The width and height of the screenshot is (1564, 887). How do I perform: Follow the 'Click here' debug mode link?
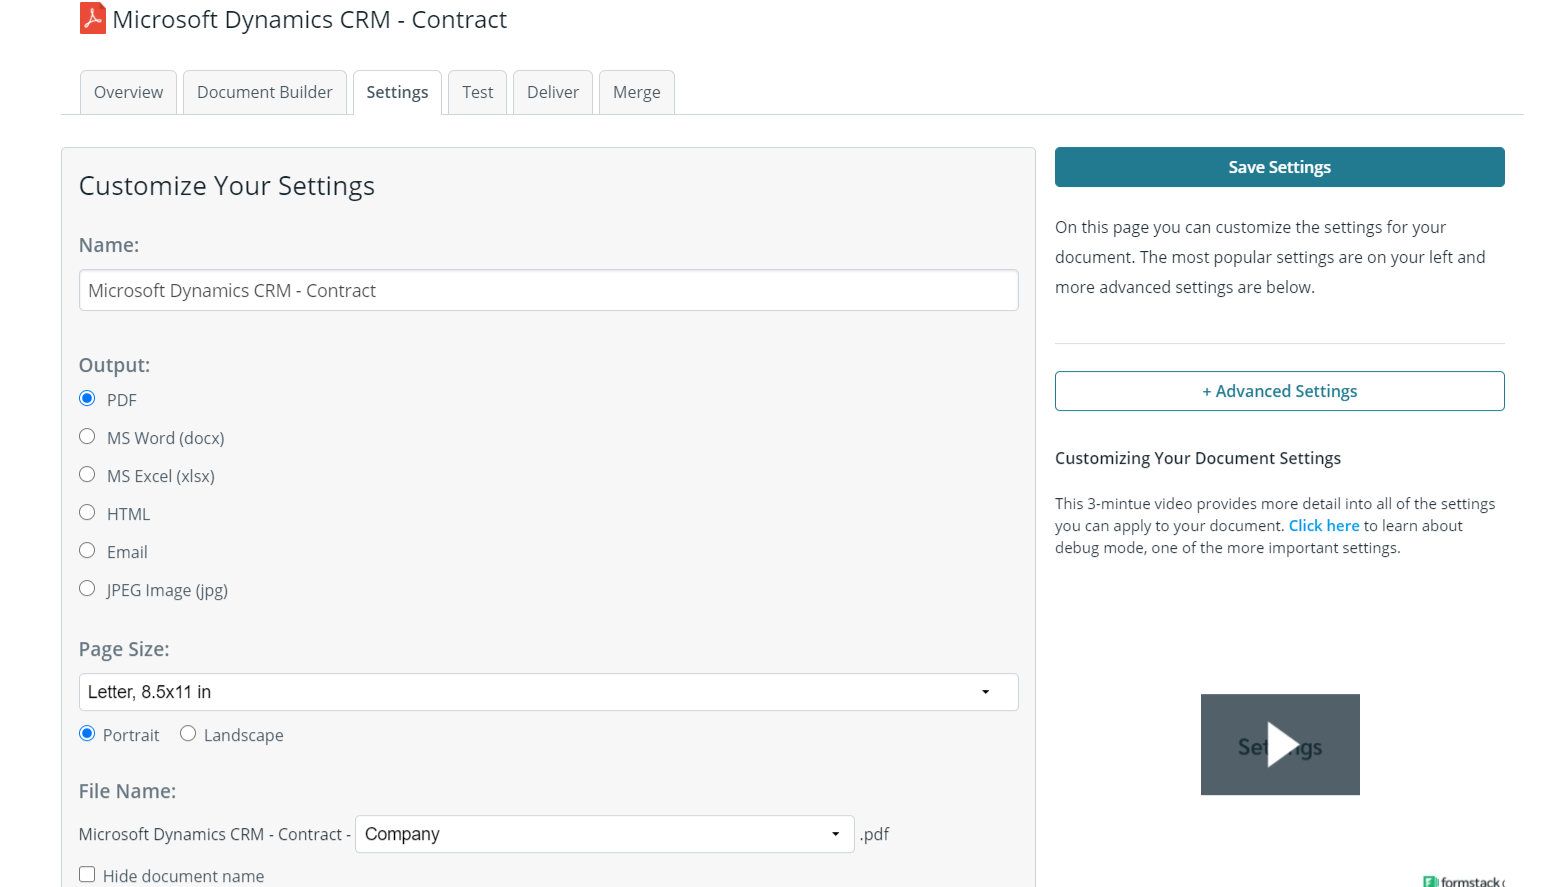click(x=1323, y=526)
